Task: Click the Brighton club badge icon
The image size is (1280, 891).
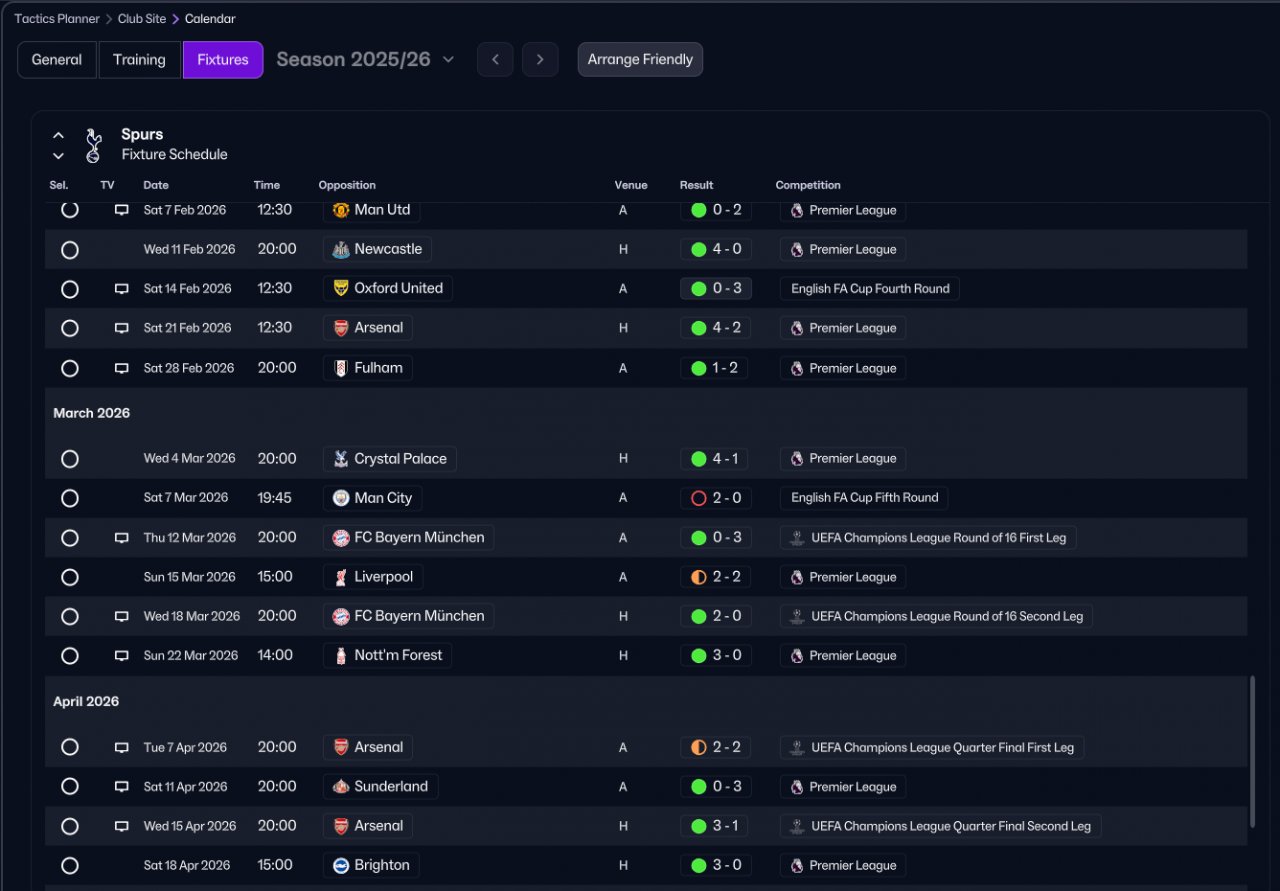Action: click(x=341, y=866)
